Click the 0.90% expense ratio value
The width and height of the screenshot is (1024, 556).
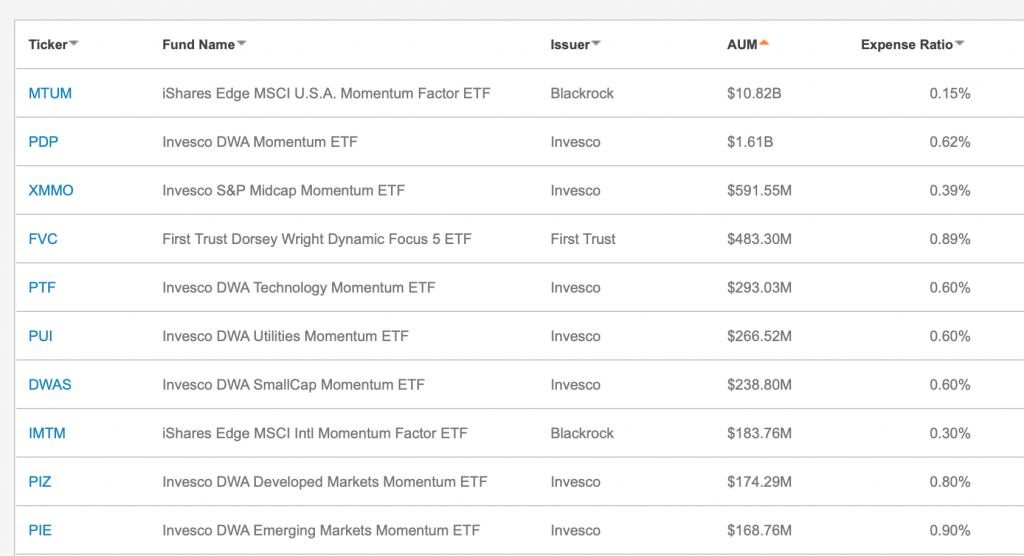coord(950,530)
